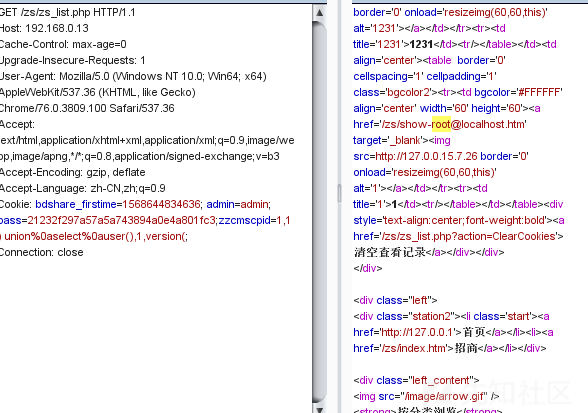
Task: Click the style='text-align:center;font-weight:bold' line
Action: pos(459,220)
